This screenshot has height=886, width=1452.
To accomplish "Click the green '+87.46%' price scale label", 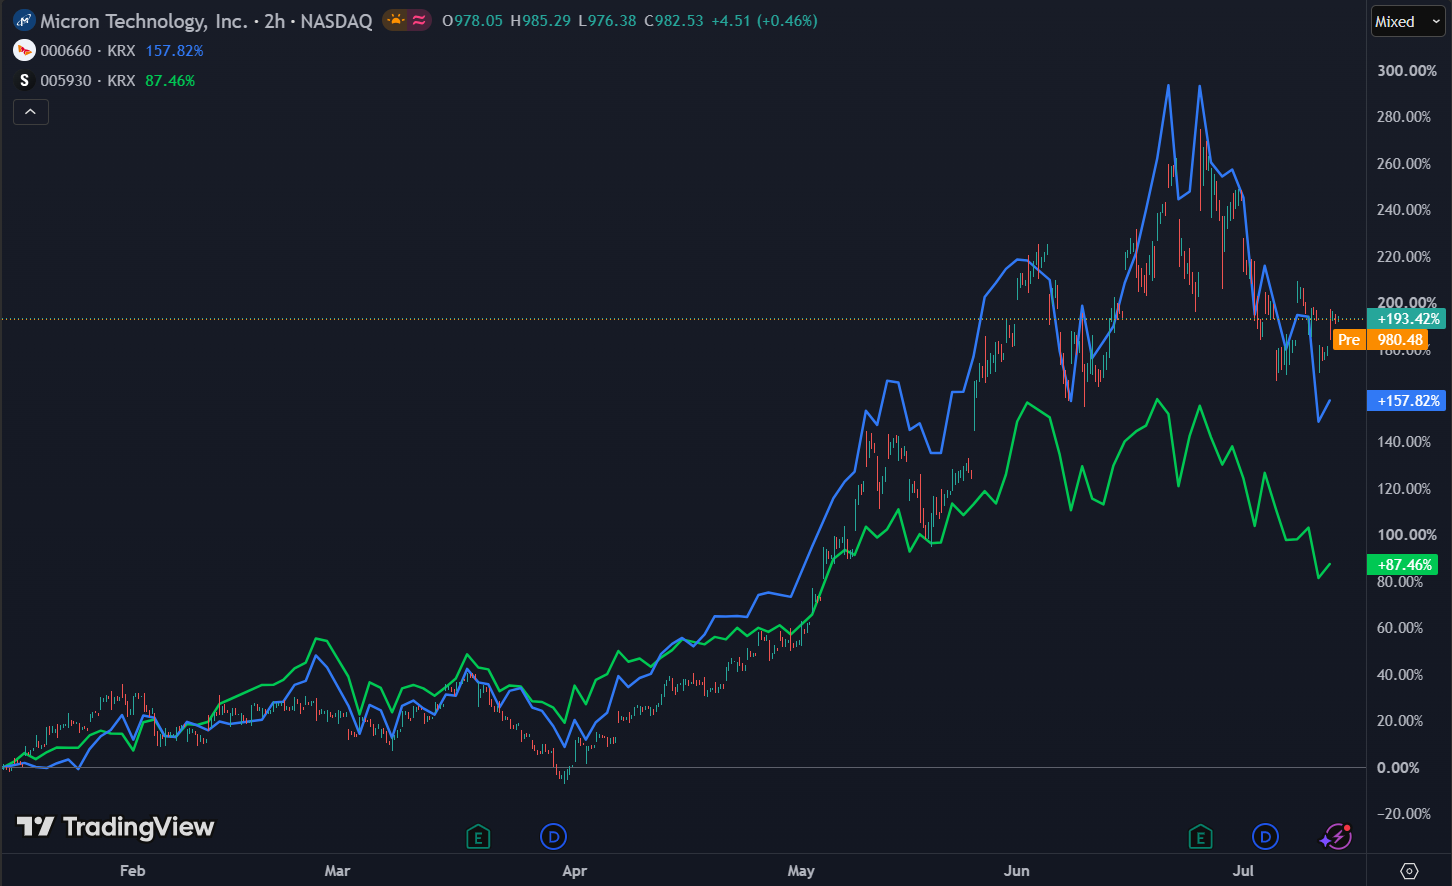I will pos(1402,565).
